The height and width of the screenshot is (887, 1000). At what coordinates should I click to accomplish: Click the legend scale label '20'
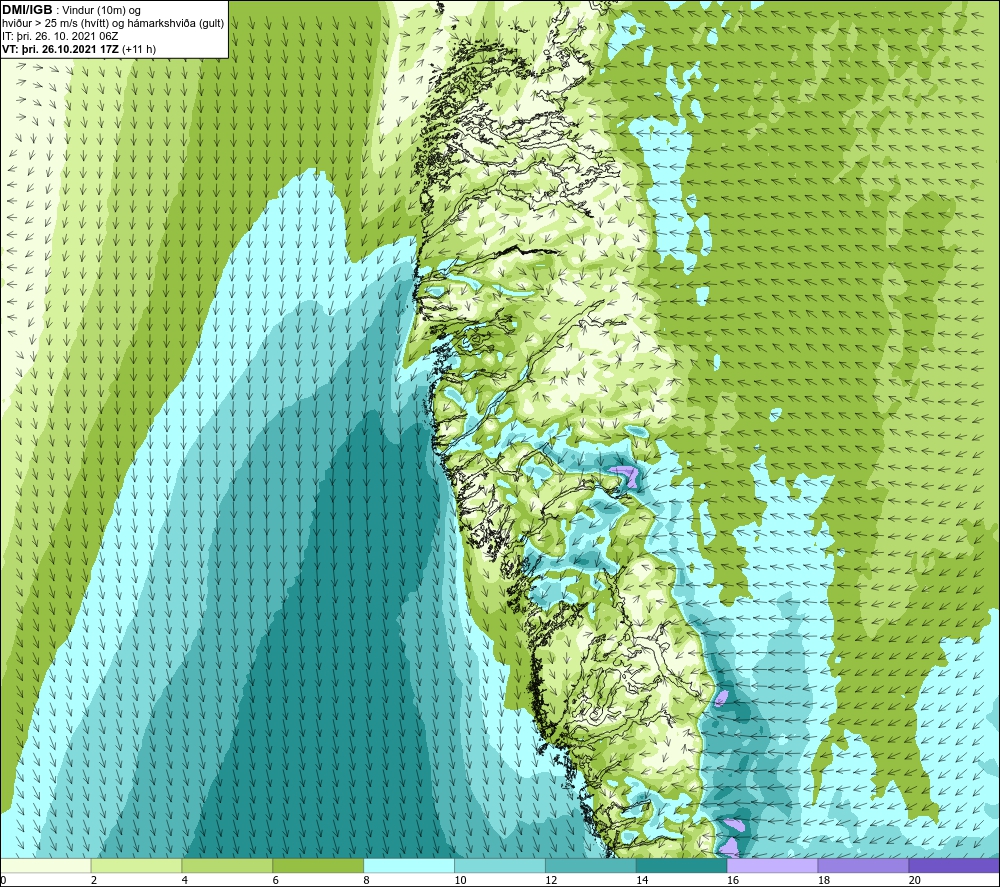point(914,880)
